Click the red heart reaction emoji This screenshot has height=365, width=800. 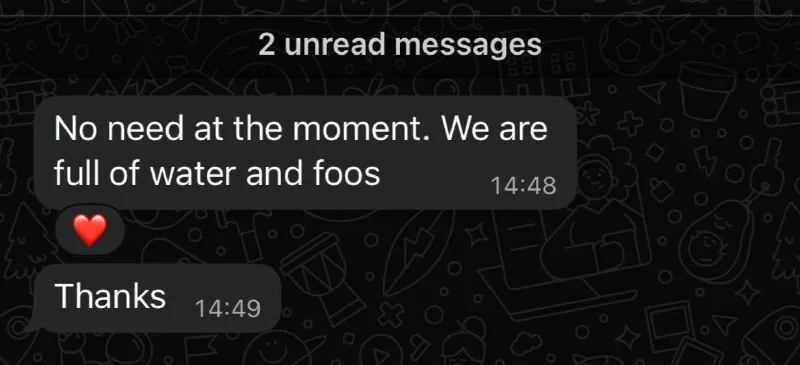click(x=90, y=230)
